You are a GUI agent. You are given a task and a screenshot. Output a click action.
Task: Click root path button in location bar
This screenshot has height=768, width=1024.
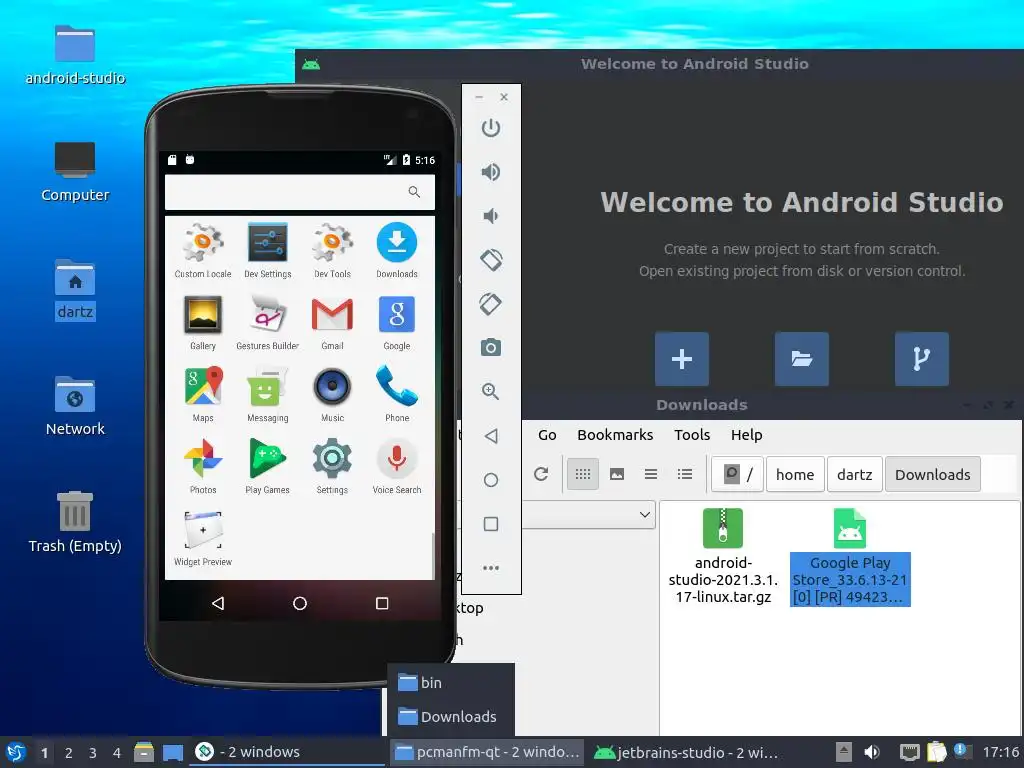coord(738,474)
